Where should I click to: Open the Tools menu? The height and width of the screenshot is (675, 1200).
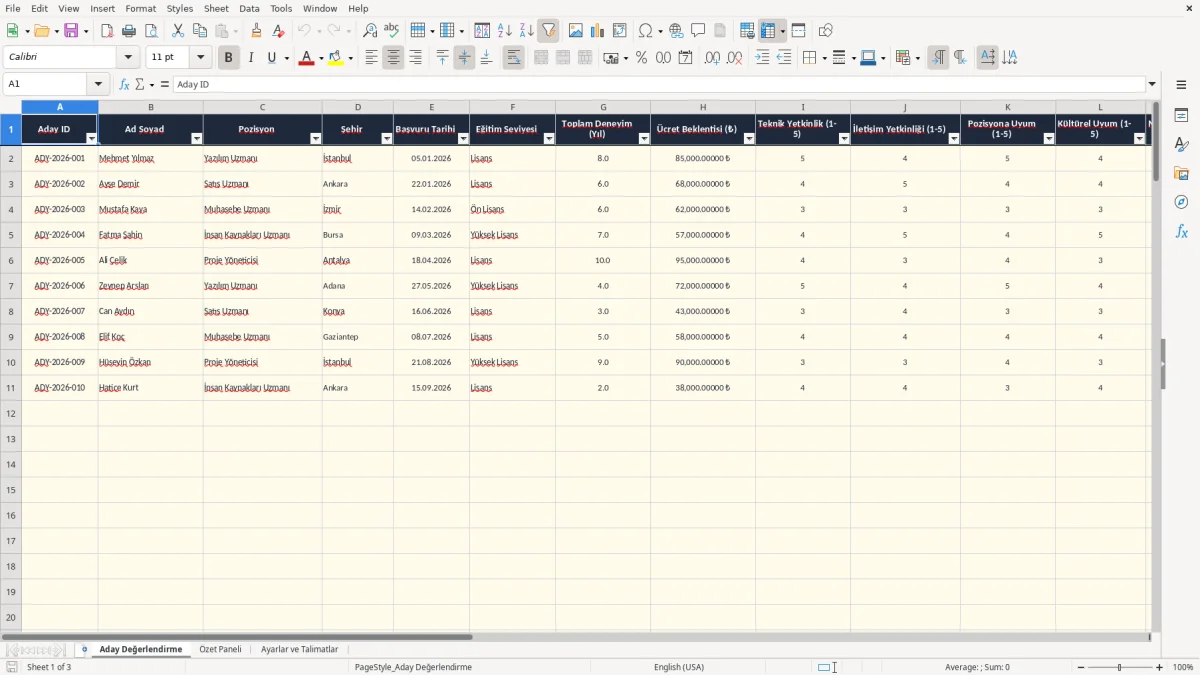tap(281, 8)
